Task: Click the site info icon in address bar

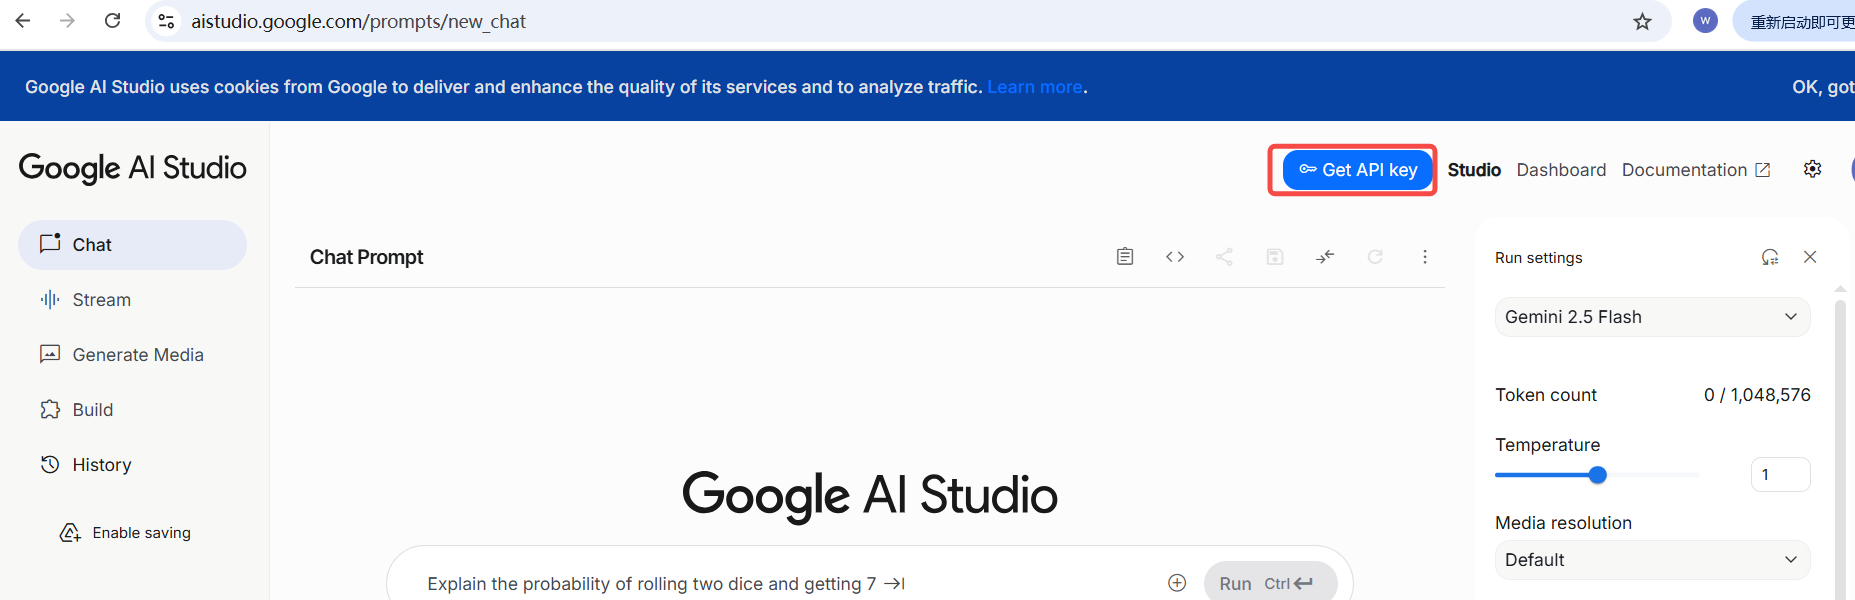Action: point(167,21)
